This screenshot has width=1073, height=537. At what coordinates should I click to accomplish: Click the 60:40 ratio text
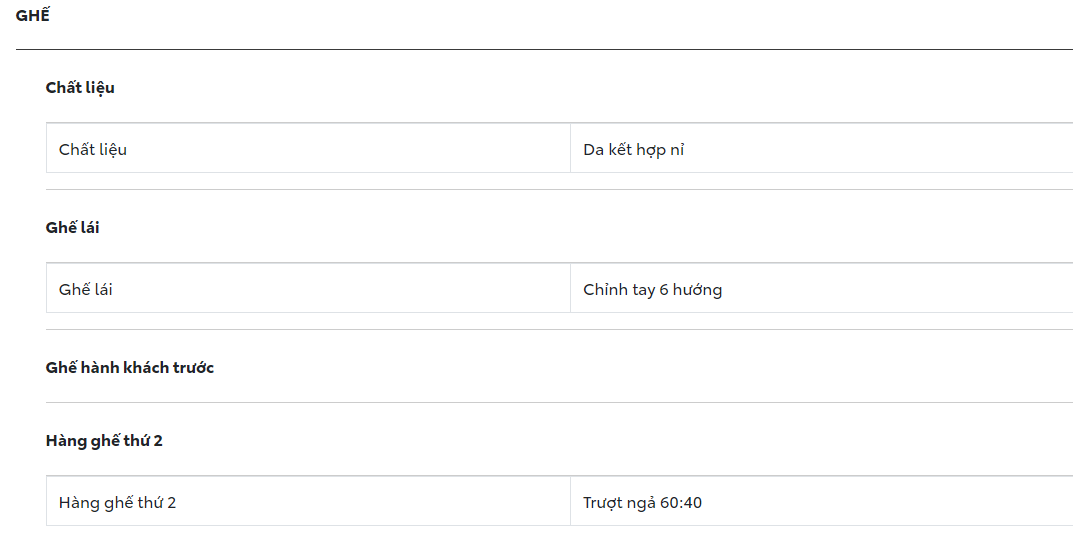pos(681,503)
